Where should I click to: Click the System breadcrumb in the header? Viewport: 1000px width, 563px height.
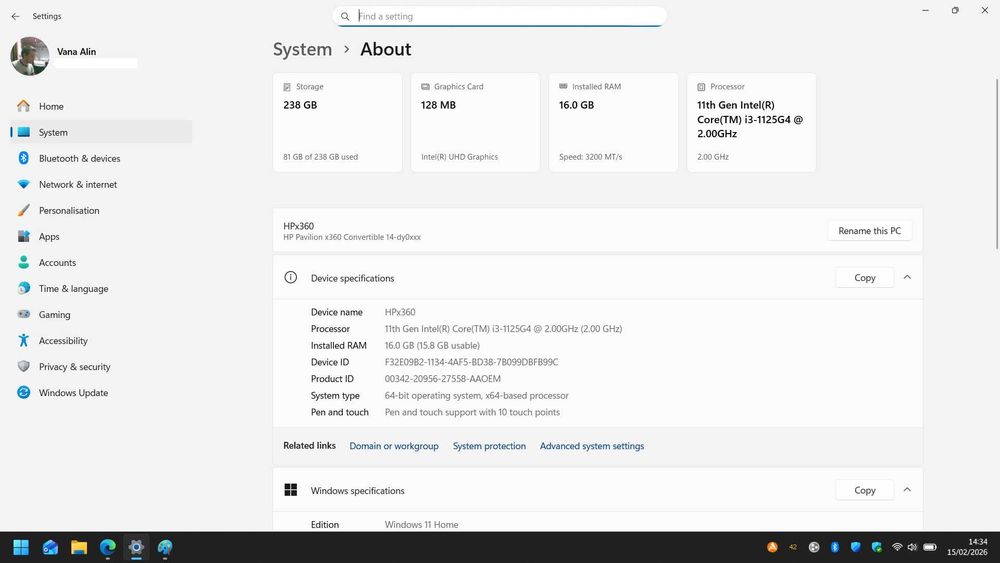302,49
